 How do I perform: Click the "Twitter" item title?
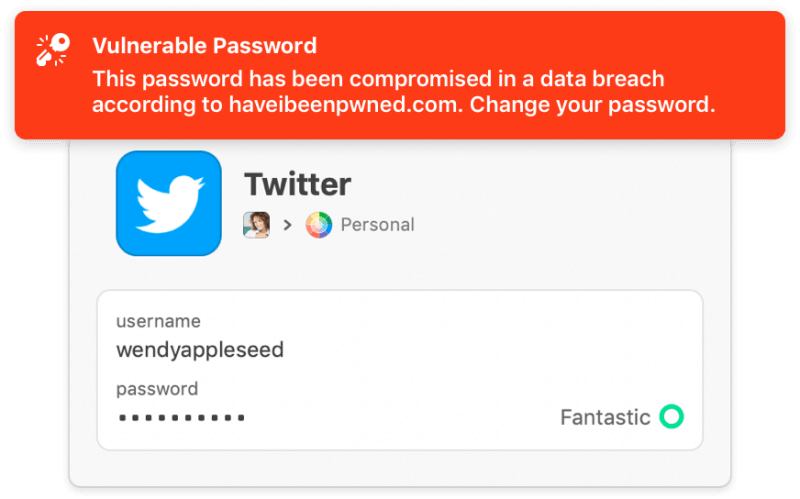(x=297, y=184)
